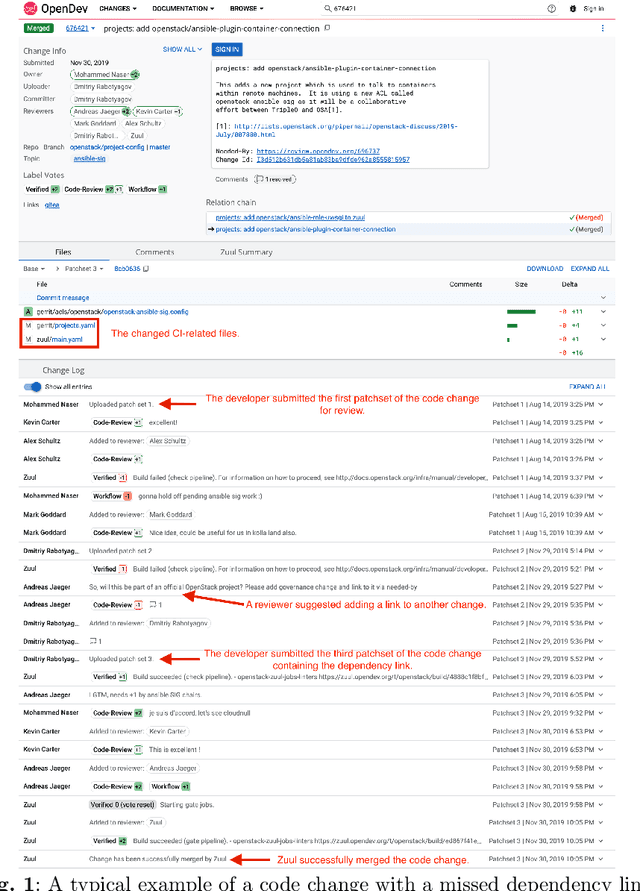Click the magnifier icon in search box
Viewport: 640px width, 891px height.
pyautogui.click(x=327, y=9)
